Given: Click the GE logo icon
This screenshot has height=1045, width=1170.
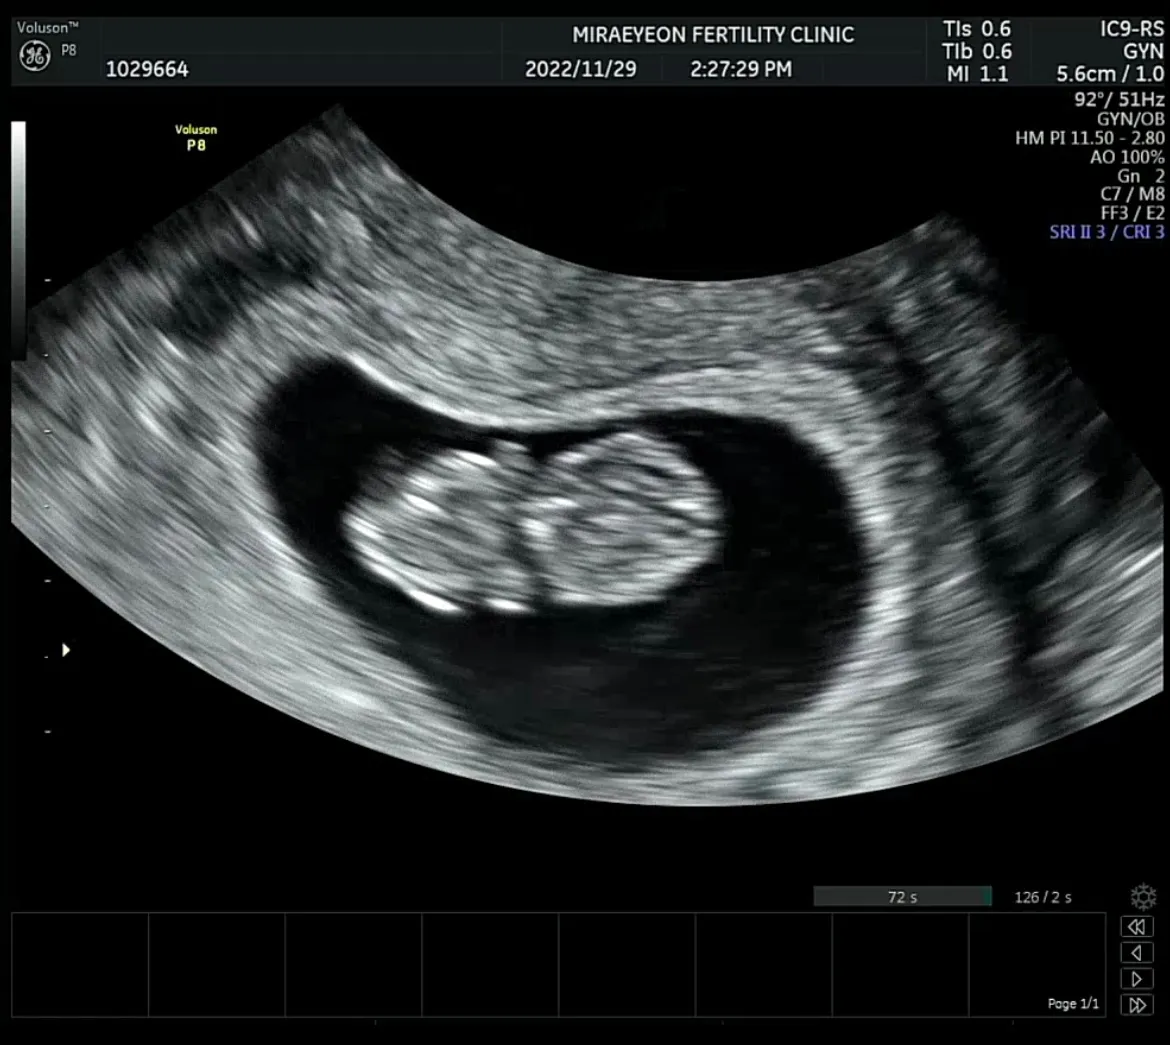Looking at the screenshot, I should point(34,56).
